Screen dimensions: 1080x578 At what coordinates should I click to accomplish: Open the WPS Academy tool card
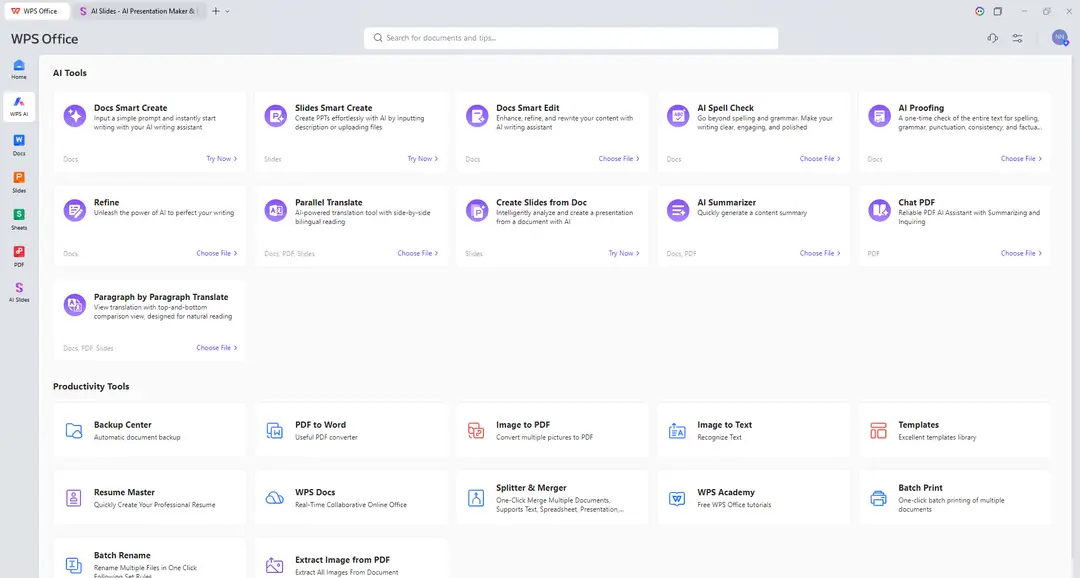pos(754,497)
